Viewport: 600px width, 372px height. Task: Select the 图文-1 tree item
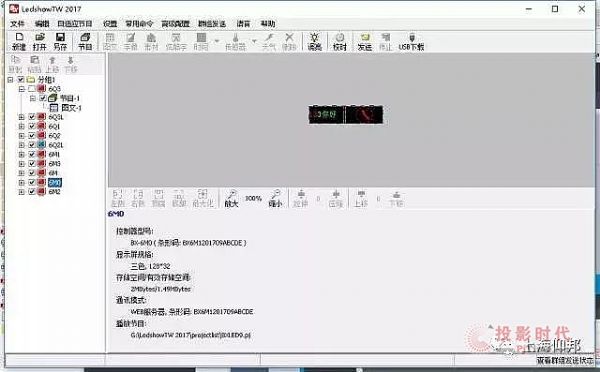71,108
